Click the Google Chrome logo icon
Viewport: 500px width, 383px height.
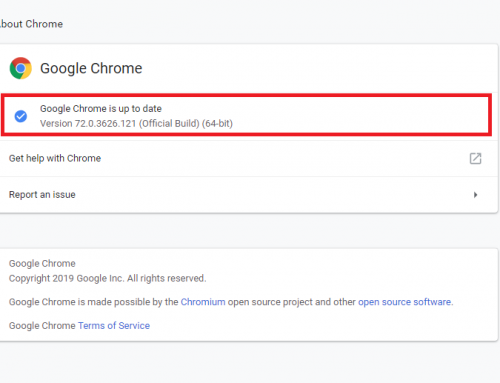(21, 68)
